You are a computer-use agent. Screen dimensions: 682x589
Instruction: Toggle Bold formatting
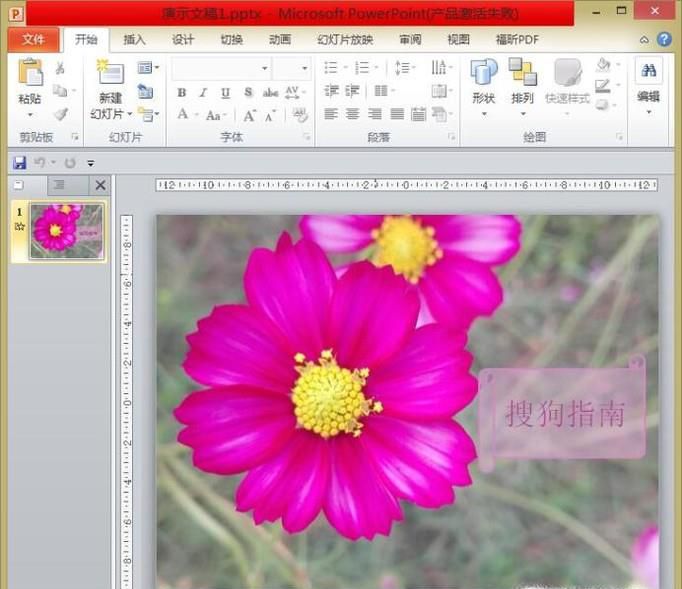coord(181,92)
